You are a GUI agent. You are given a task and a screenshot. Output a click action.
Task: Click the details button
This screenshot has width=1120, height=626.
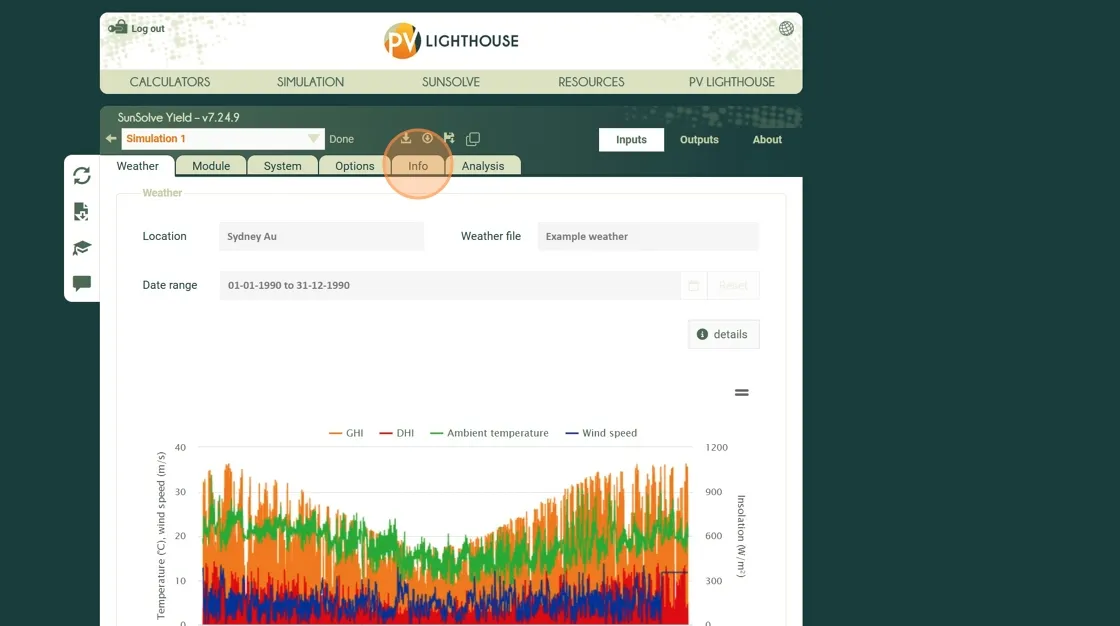pyautogui.click(x=723, y=334)
